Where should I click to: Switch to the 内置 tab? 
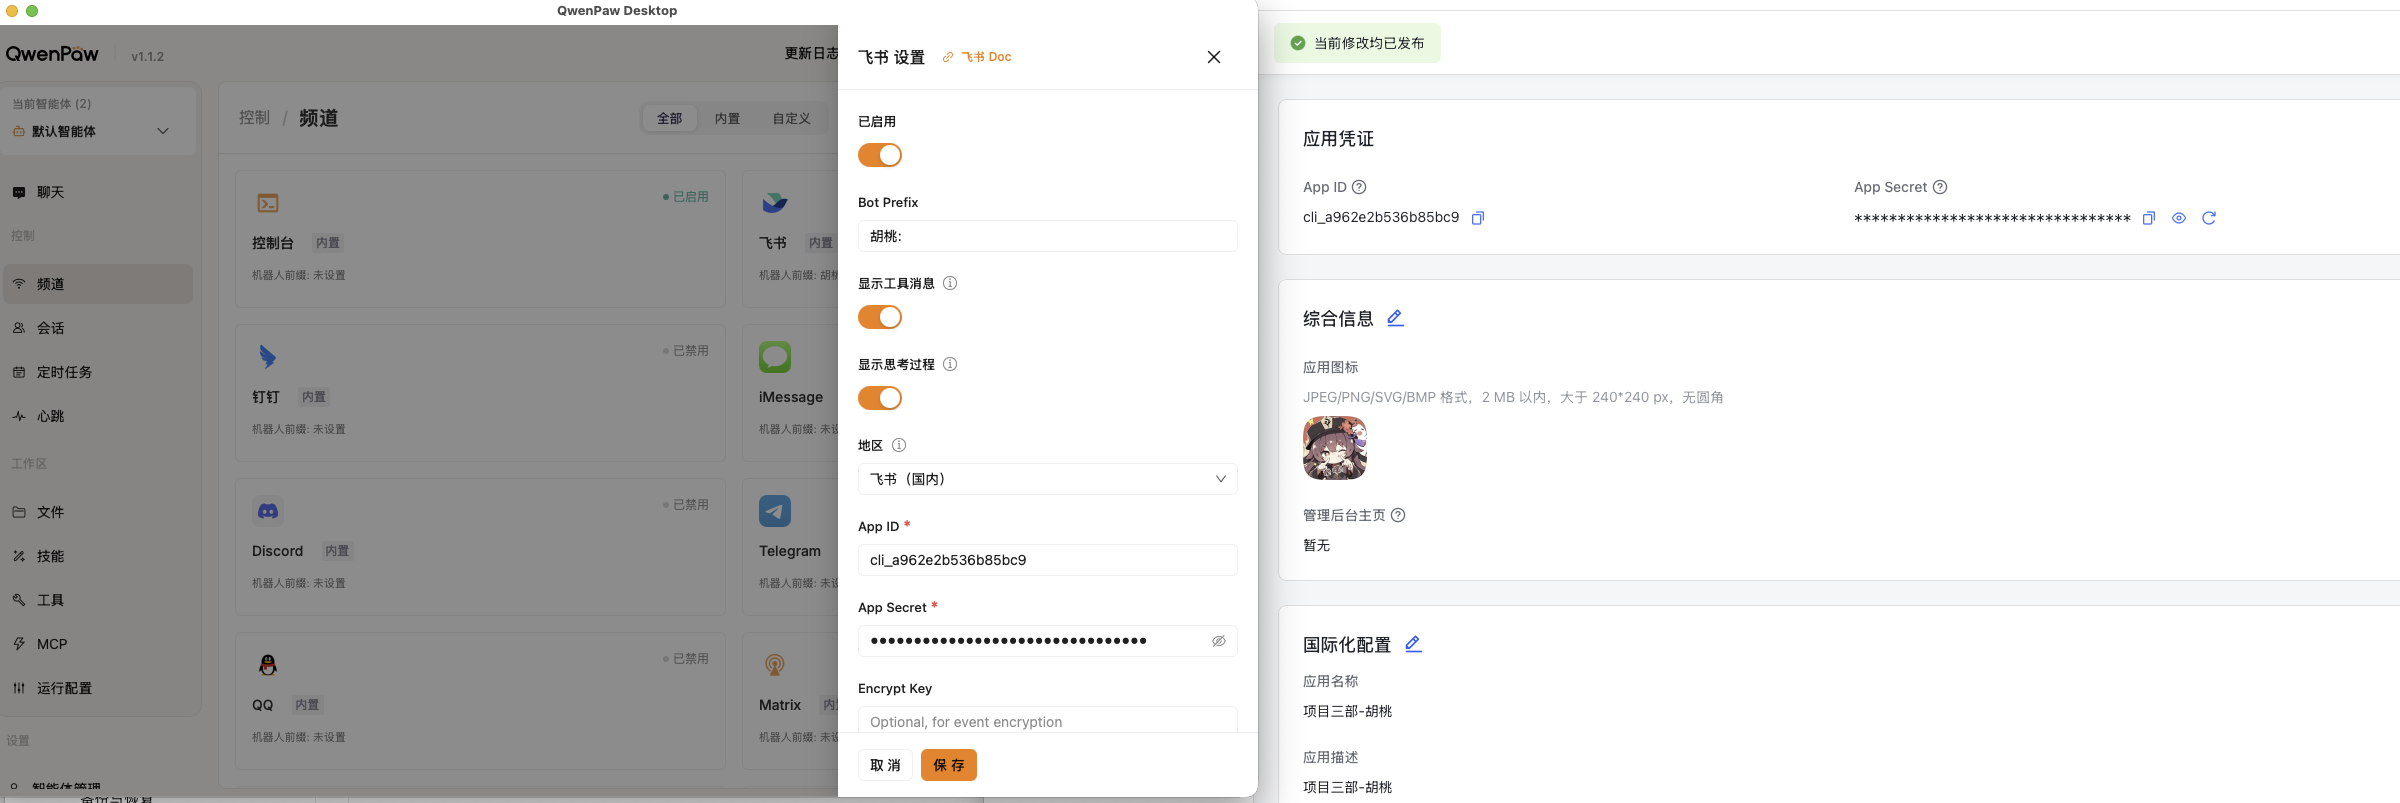[727, 119]
